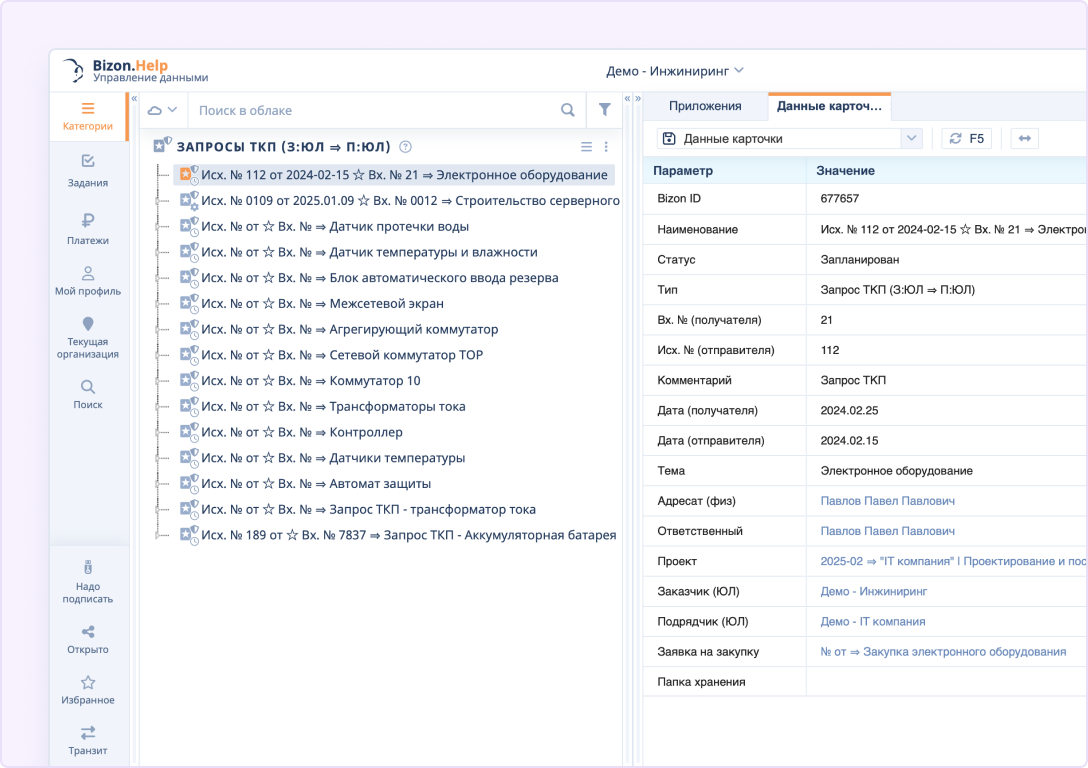Expand the cloud source dropdown

[x=162, y=110]
